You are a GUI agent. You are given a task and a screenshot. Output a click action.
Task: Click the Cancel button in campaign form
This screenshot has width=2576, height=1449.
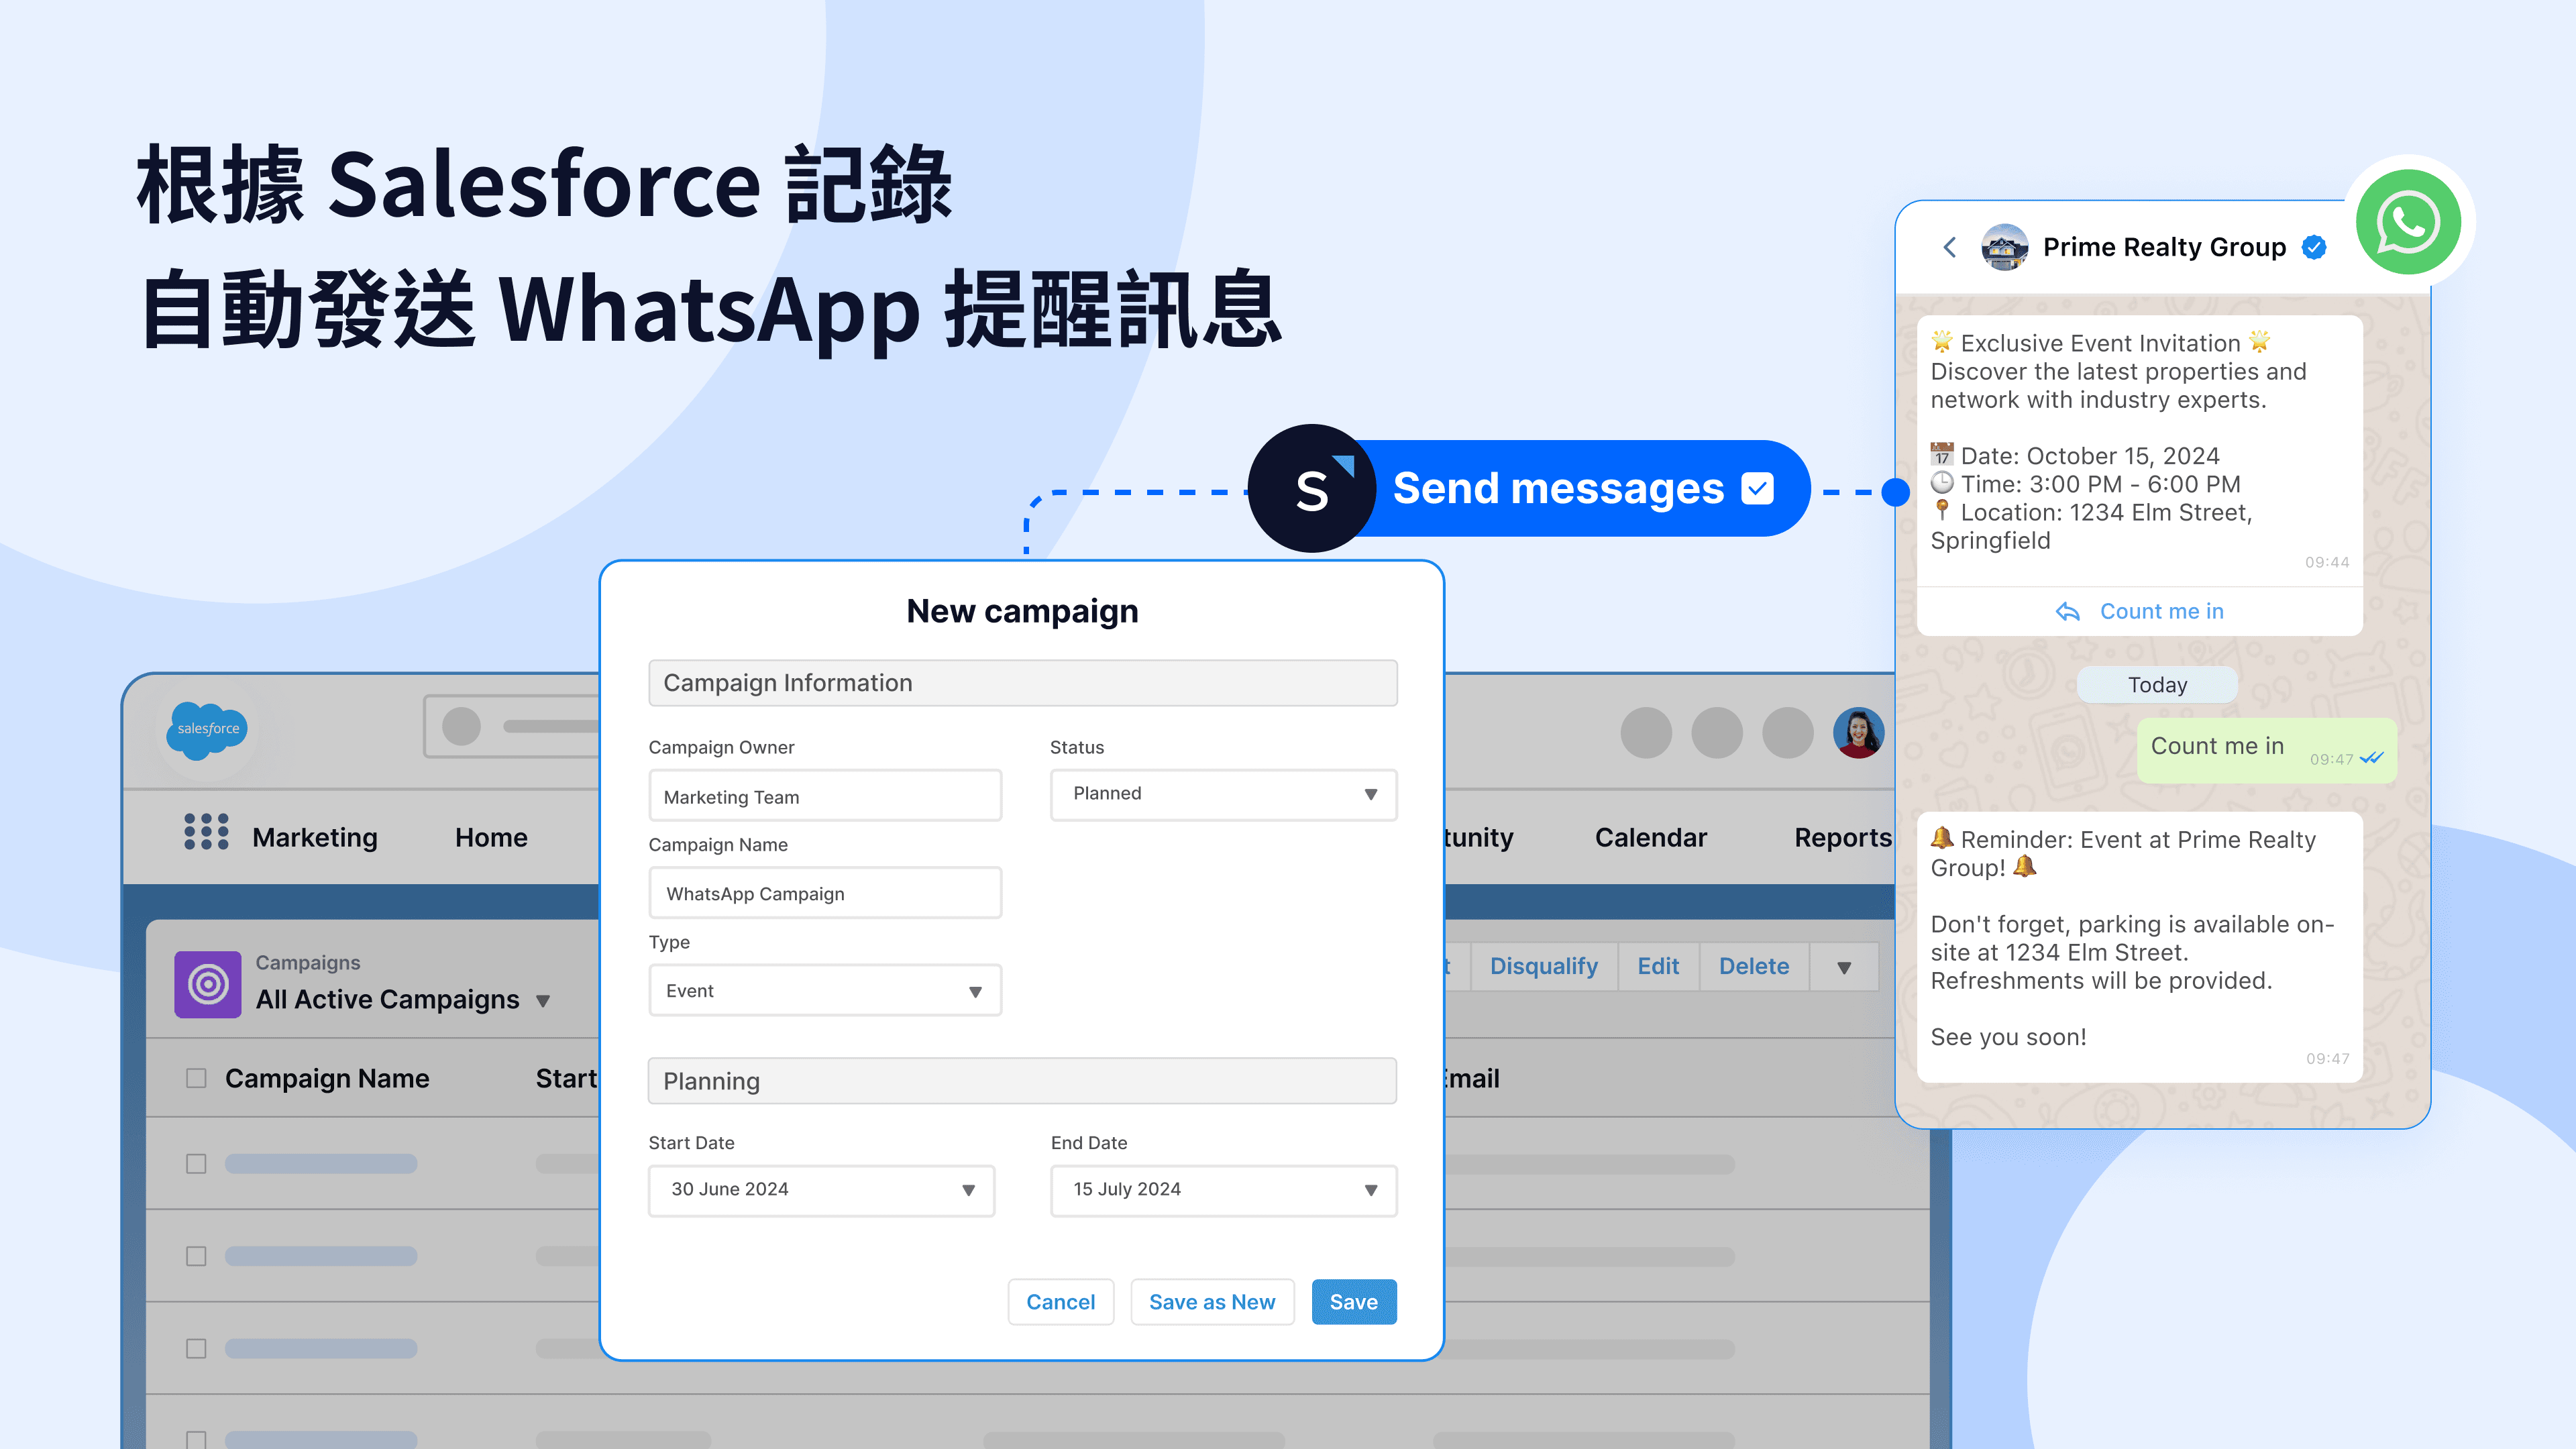point(1061,1300)
